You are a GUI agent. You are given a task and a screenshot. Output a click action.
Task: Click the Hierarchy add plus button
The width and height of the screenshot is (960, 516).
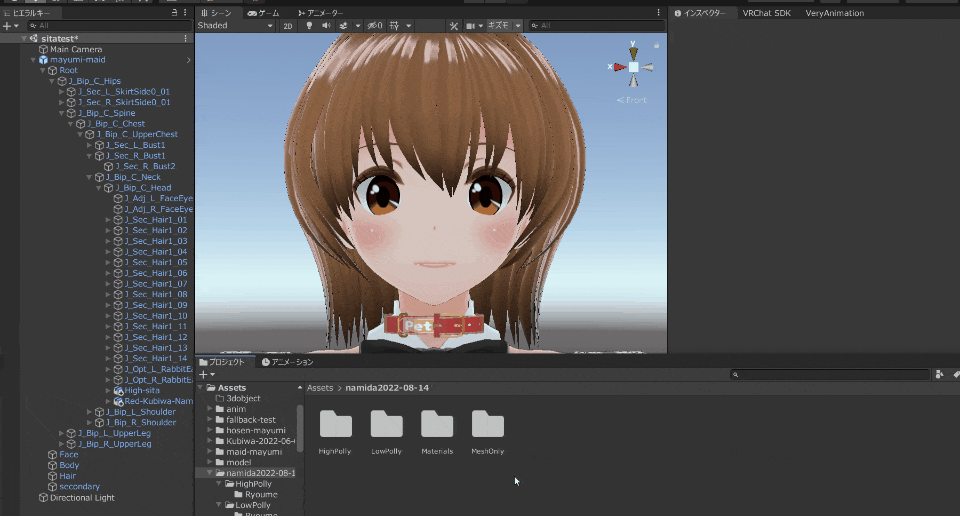[x=6, y=25]
